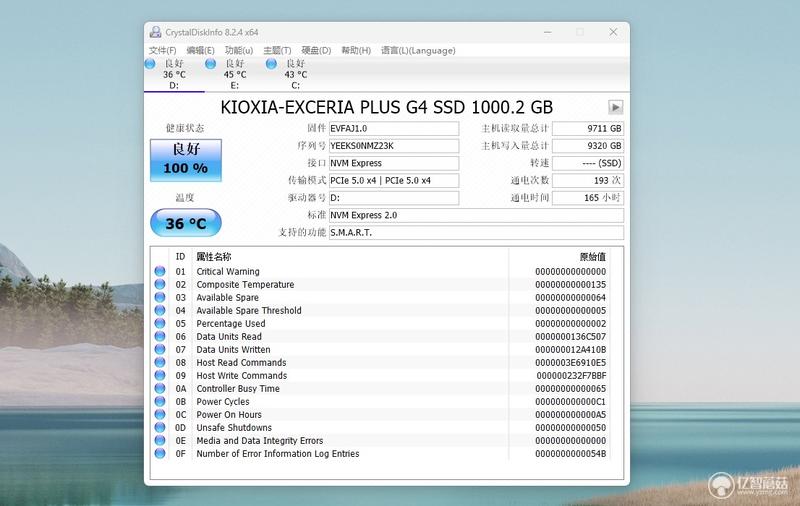
Task: Click the firmware field EVFAJ1.0
Action: [394, 129]
